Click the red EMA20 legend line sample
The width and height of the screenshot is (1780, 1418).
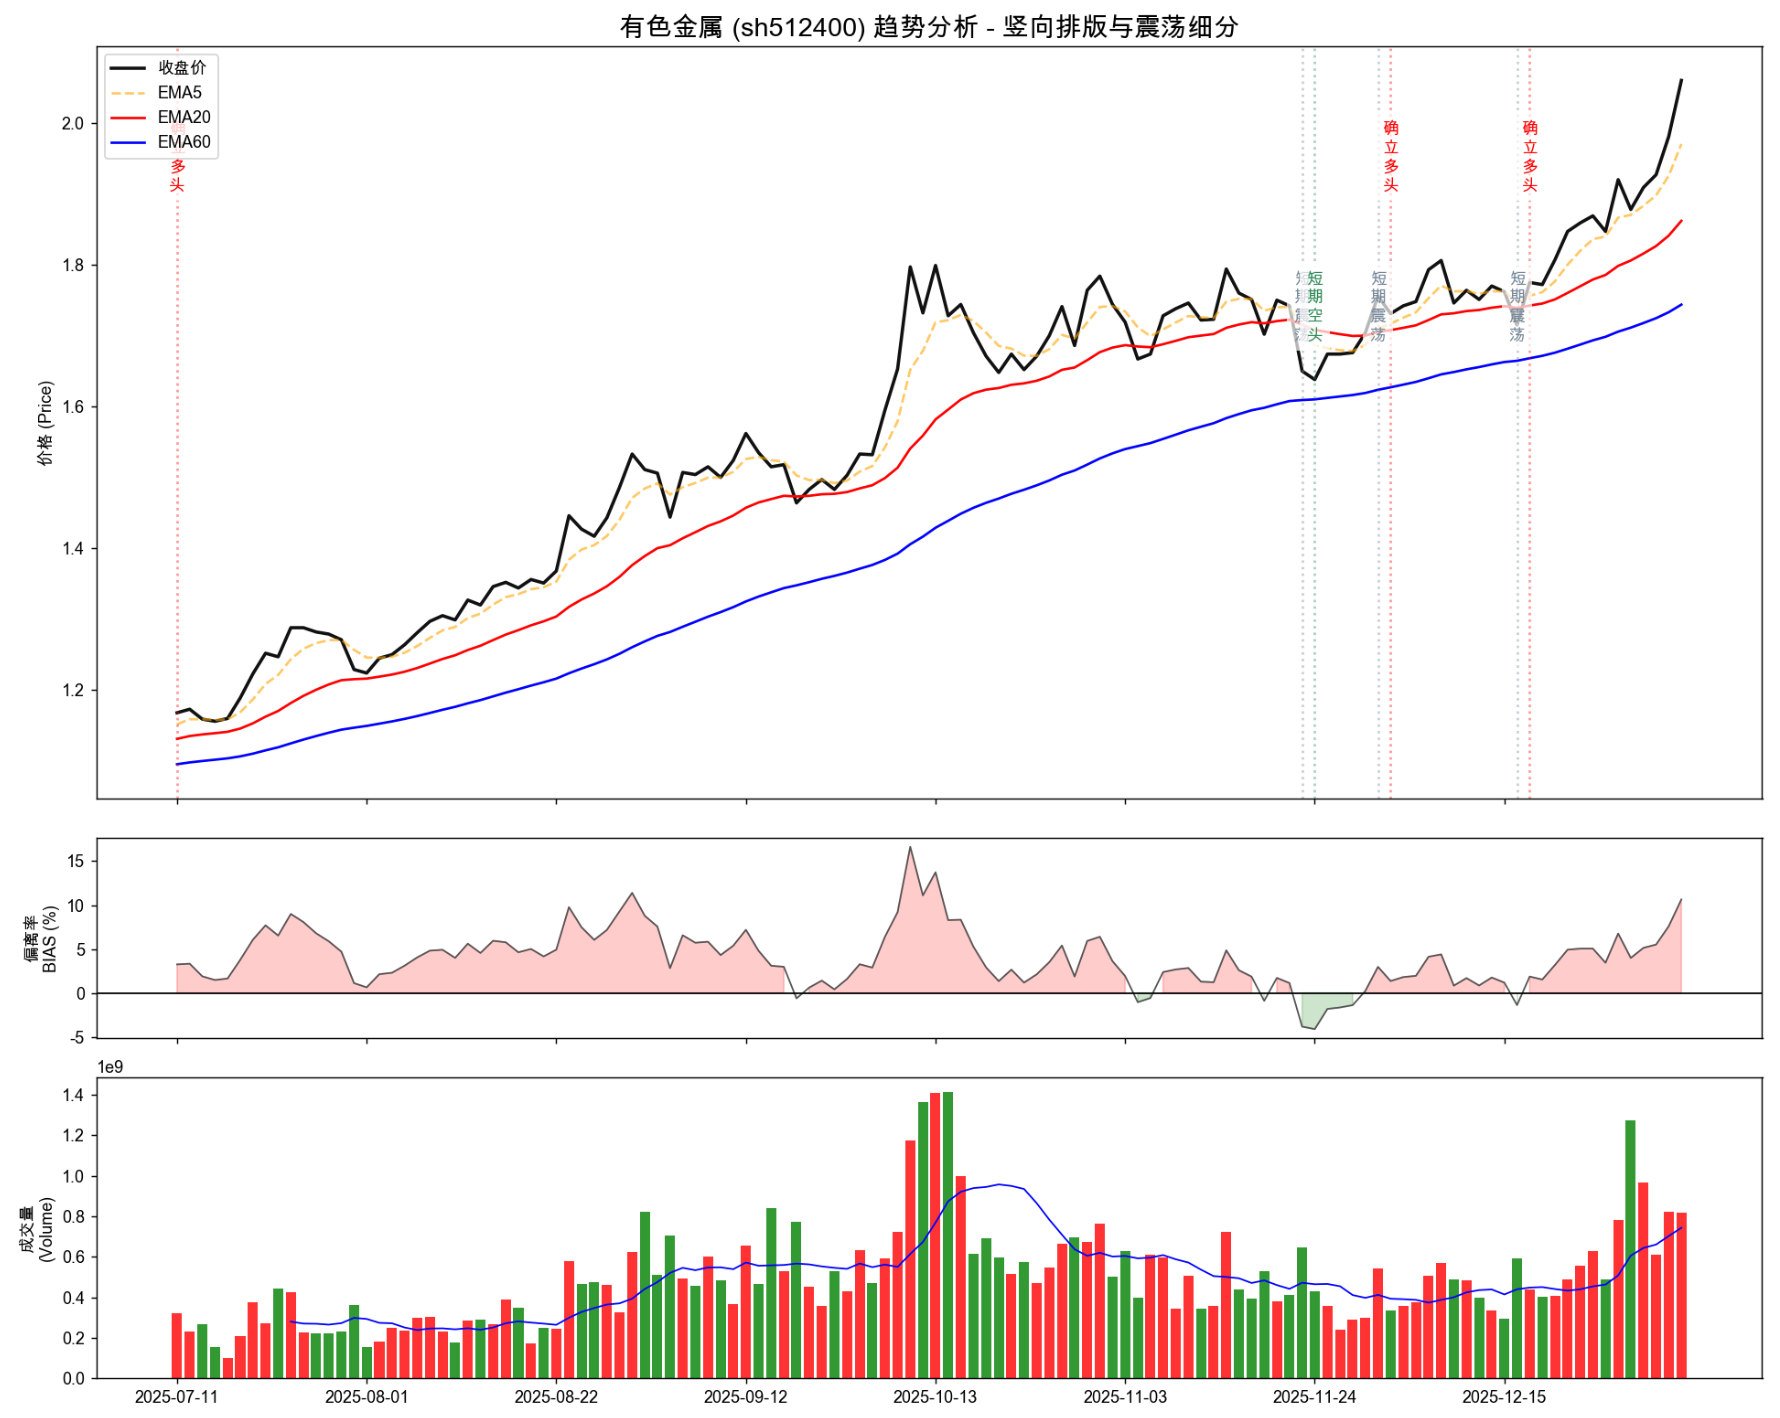coord(127,118)
